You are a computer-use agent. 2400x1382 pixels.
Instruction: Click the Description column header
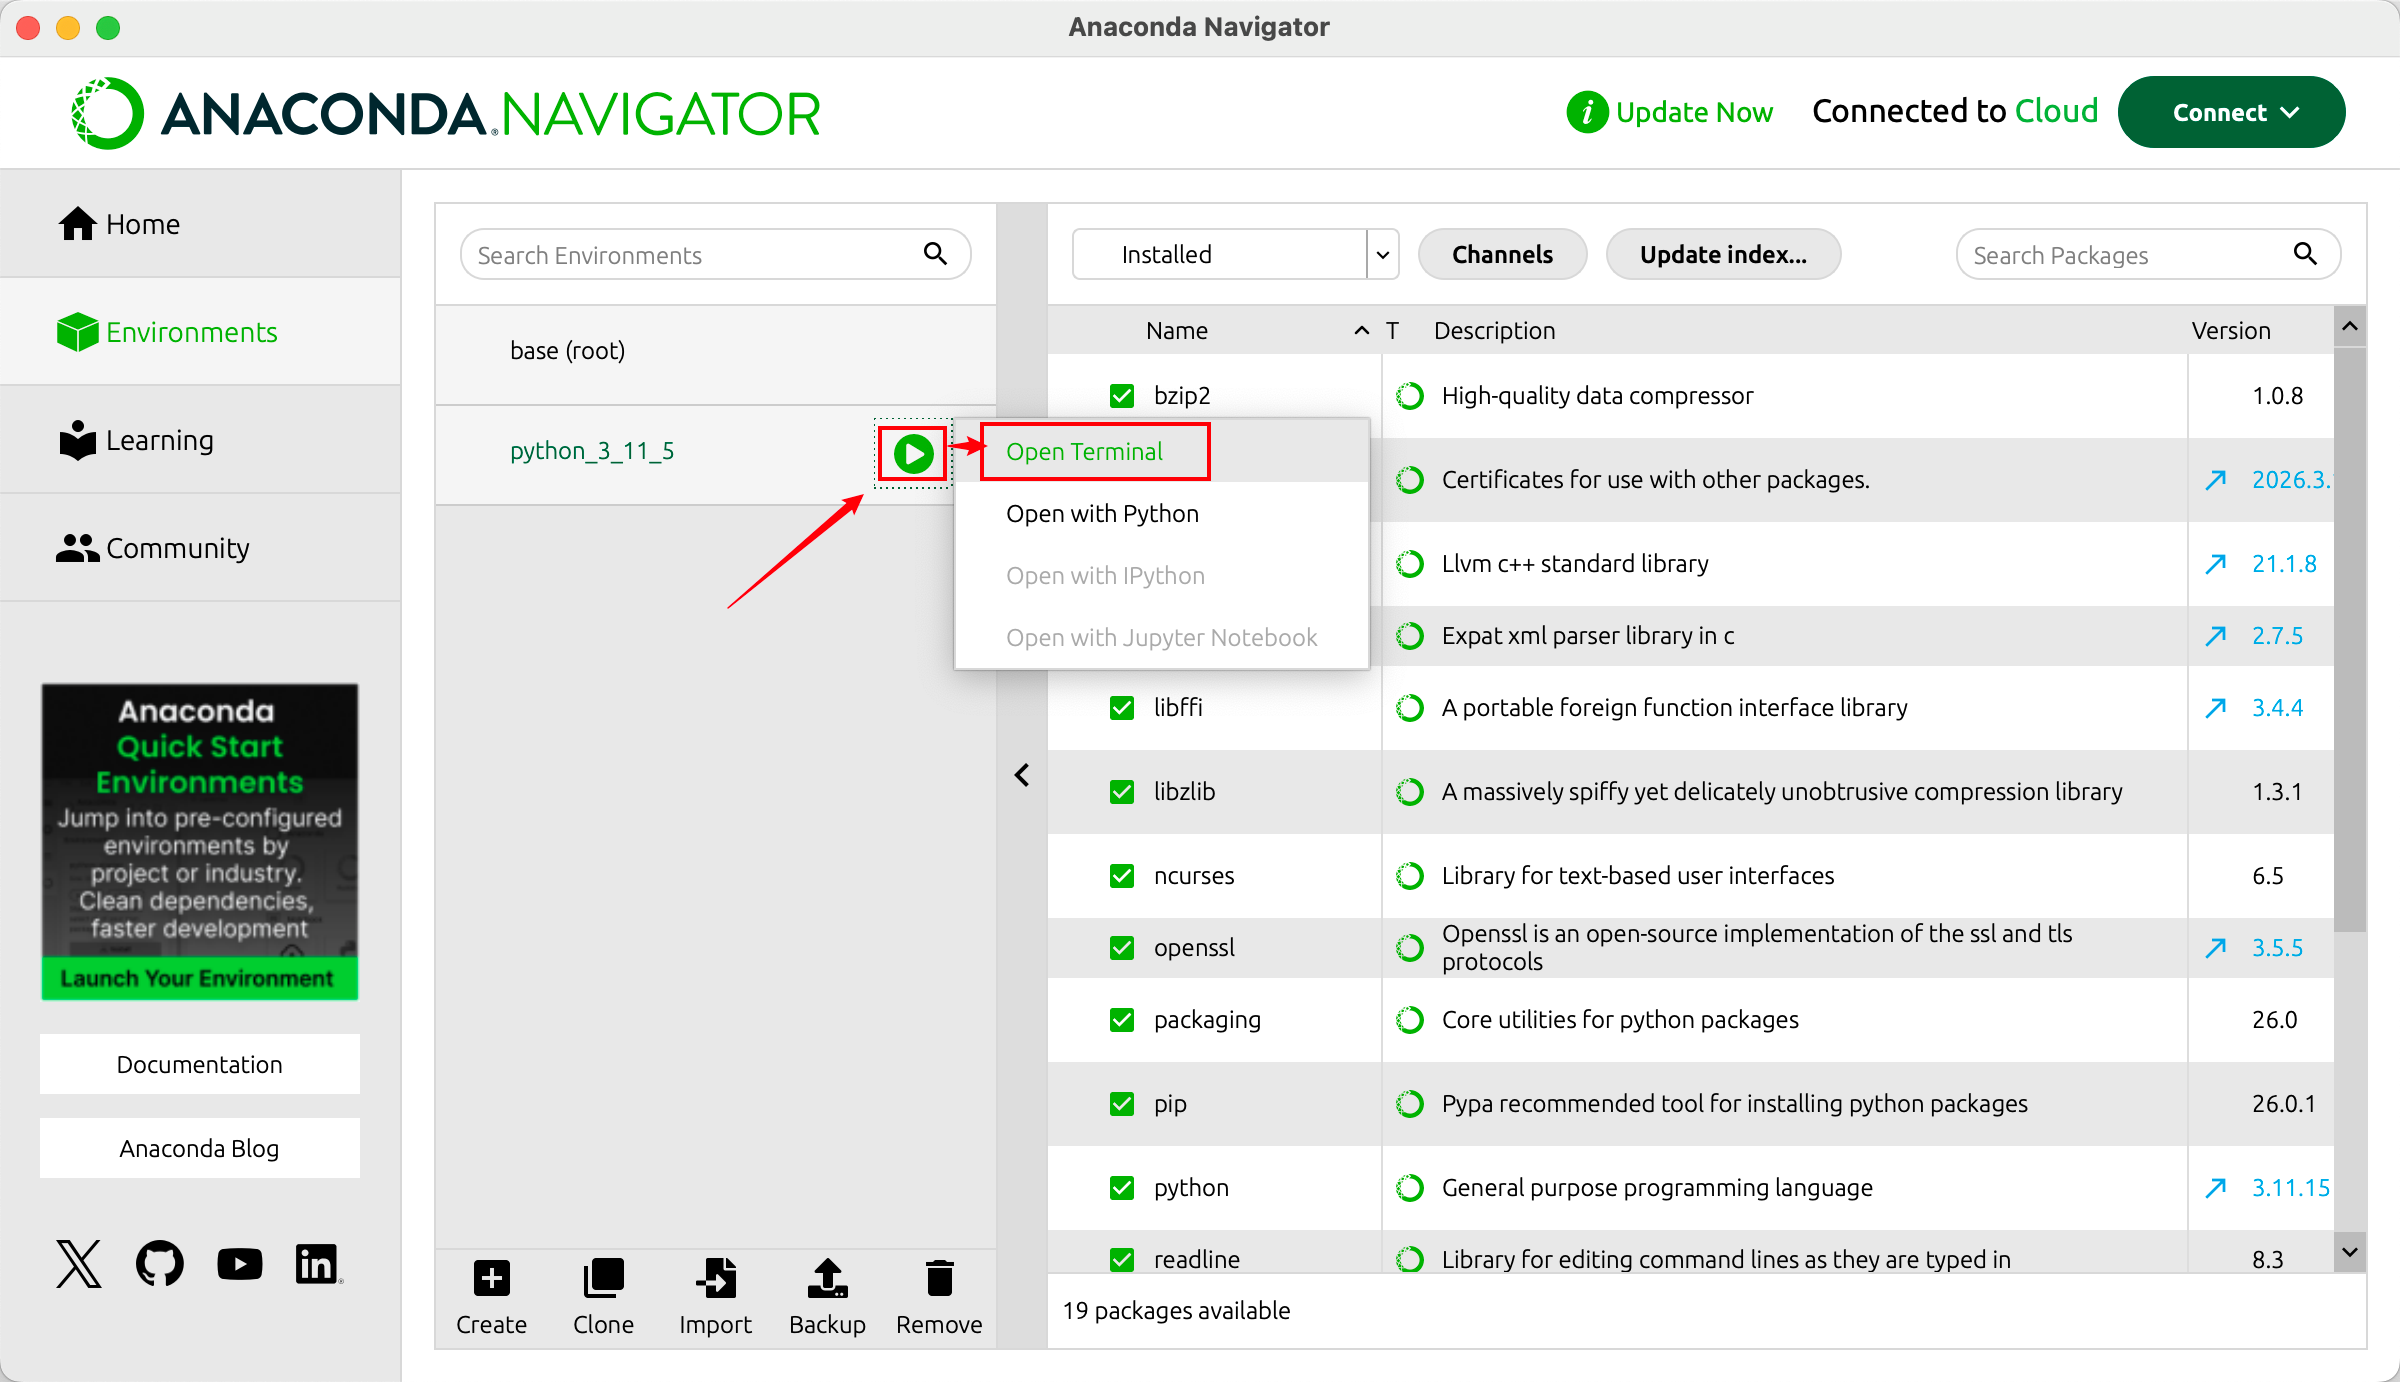coord(1495,331)
